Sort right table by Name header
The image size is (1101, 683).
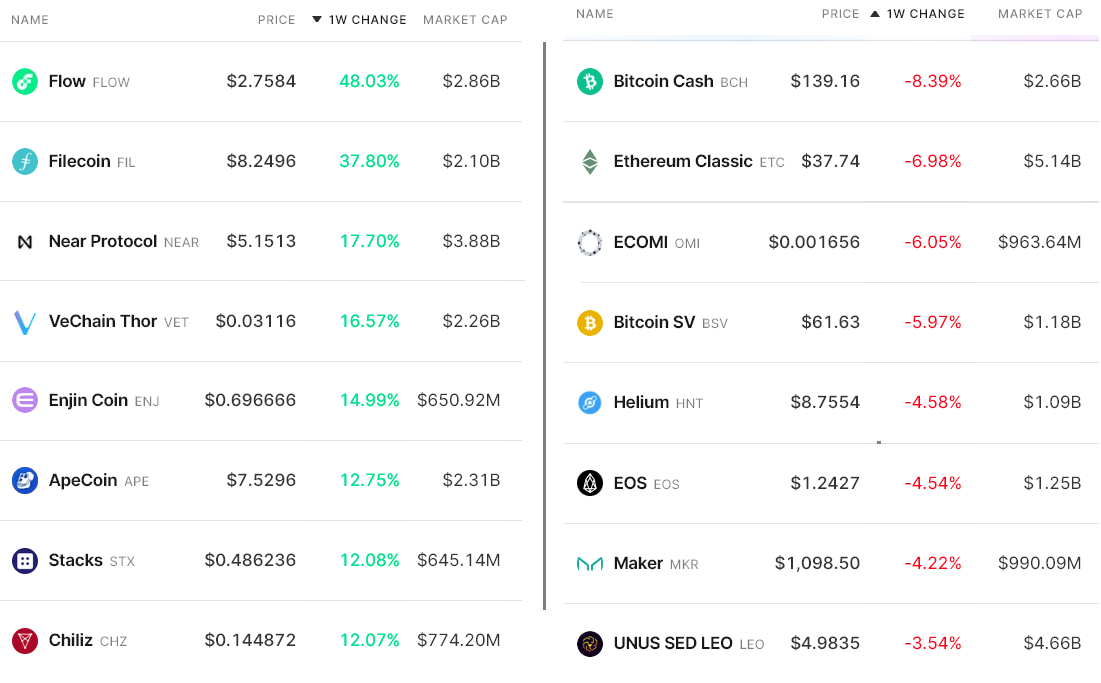(x=595, y=14)
